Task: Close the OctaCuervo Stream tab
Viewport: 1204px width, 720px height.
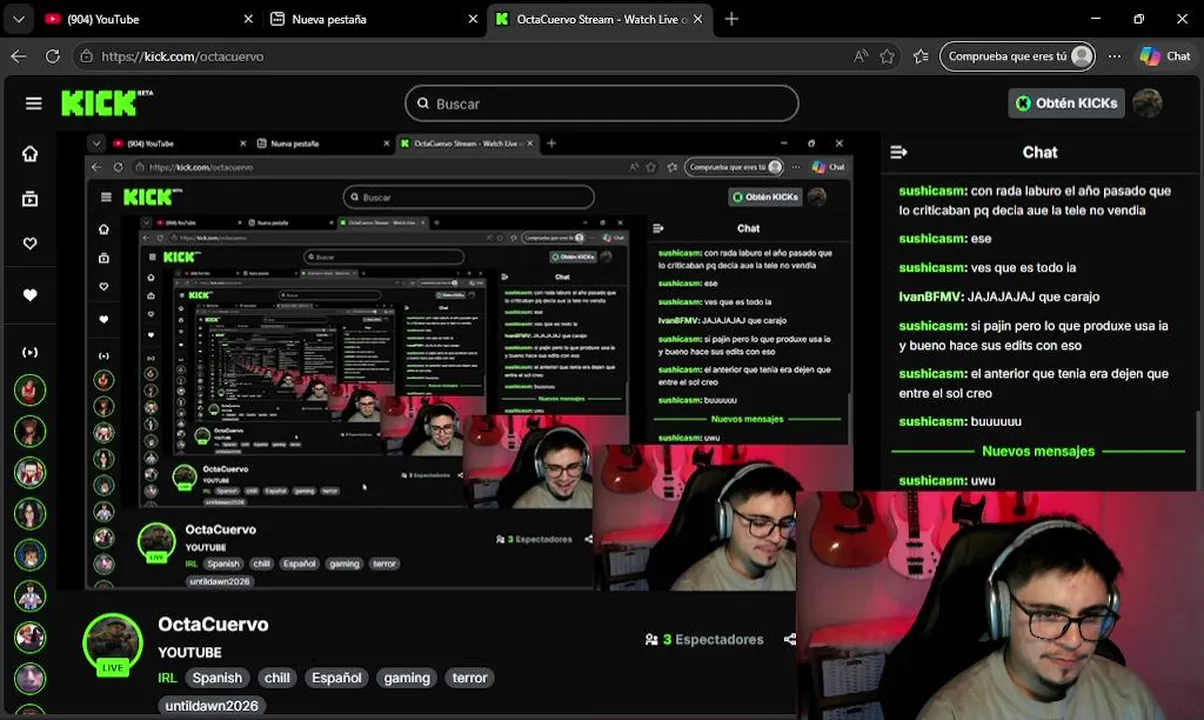Action: click(x=698, y=19)
